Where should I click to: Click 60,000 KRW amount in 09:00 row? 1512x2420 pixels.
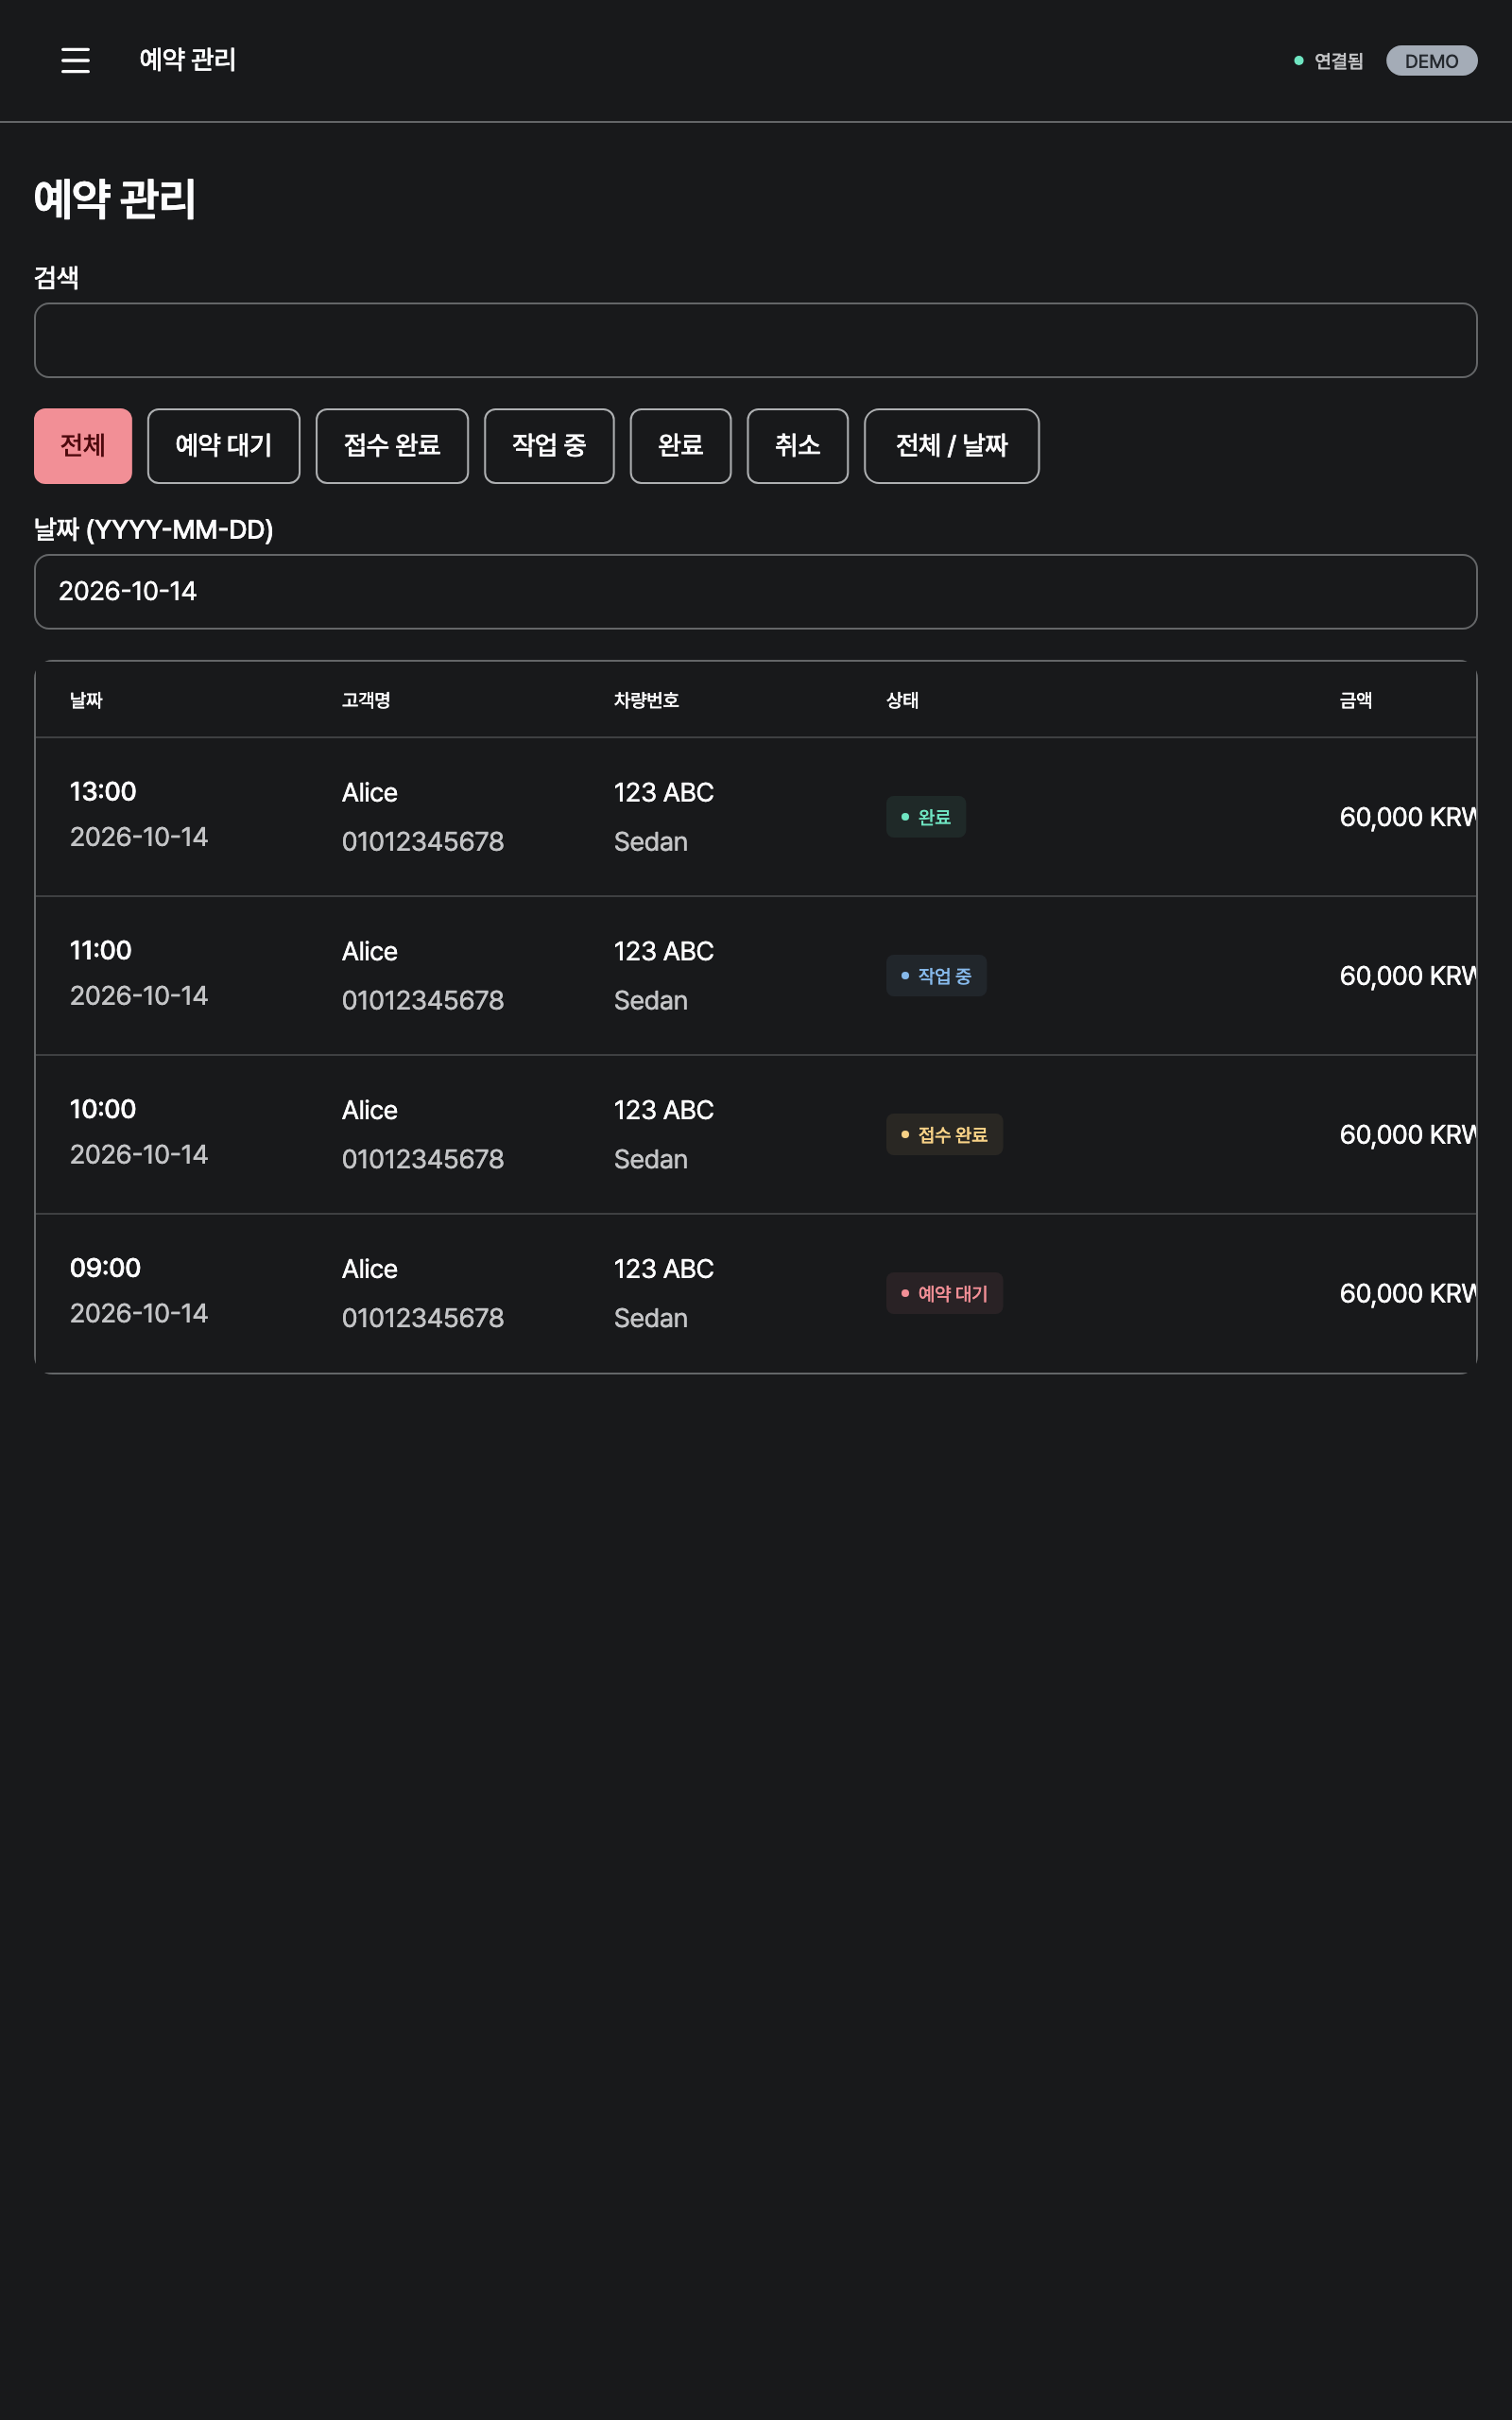tap(1408, 1295)
